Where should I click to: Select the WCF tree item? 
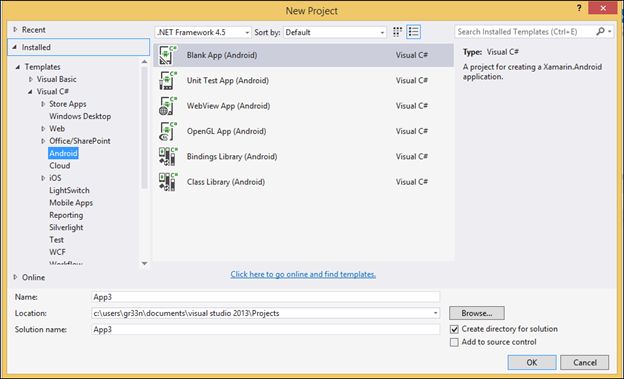(x=57, y=252)
